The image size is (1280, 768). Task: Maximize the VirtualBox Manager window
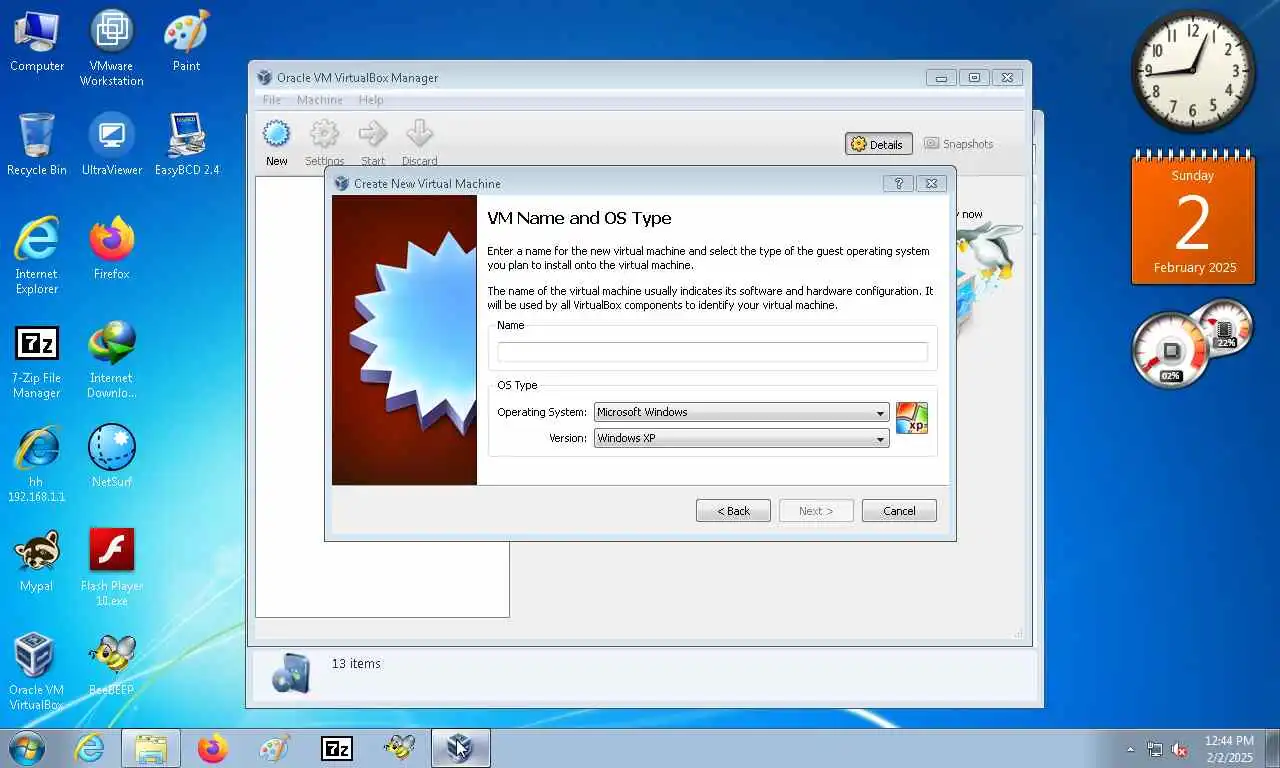point(974,77)
